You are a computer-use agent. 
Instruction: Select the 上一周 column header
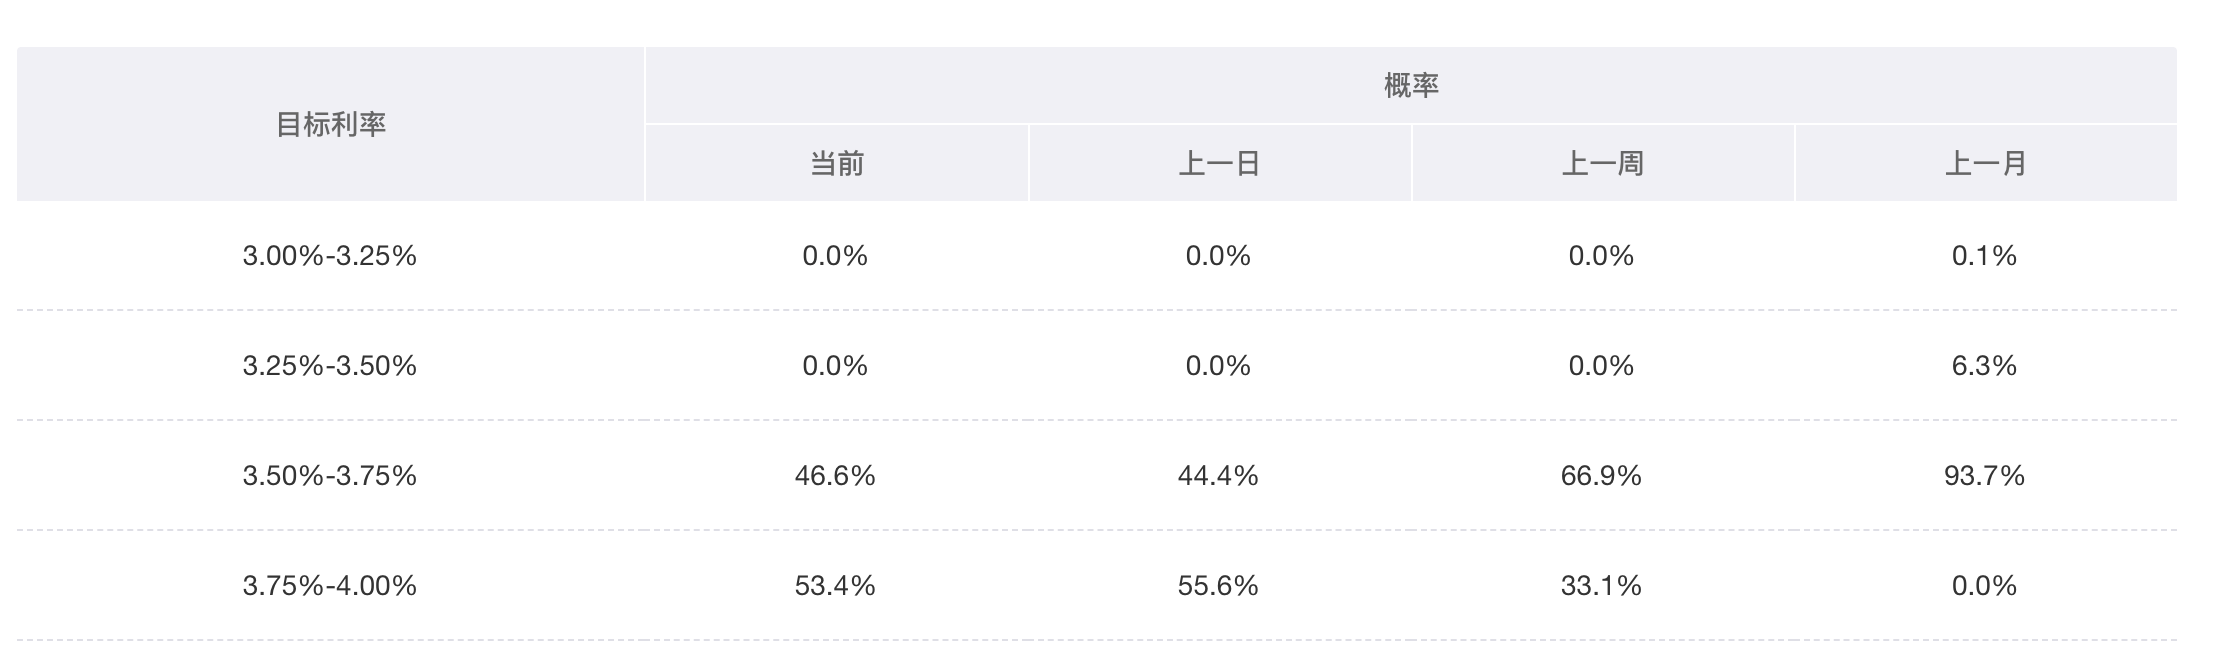click(x=1602, y=163)
